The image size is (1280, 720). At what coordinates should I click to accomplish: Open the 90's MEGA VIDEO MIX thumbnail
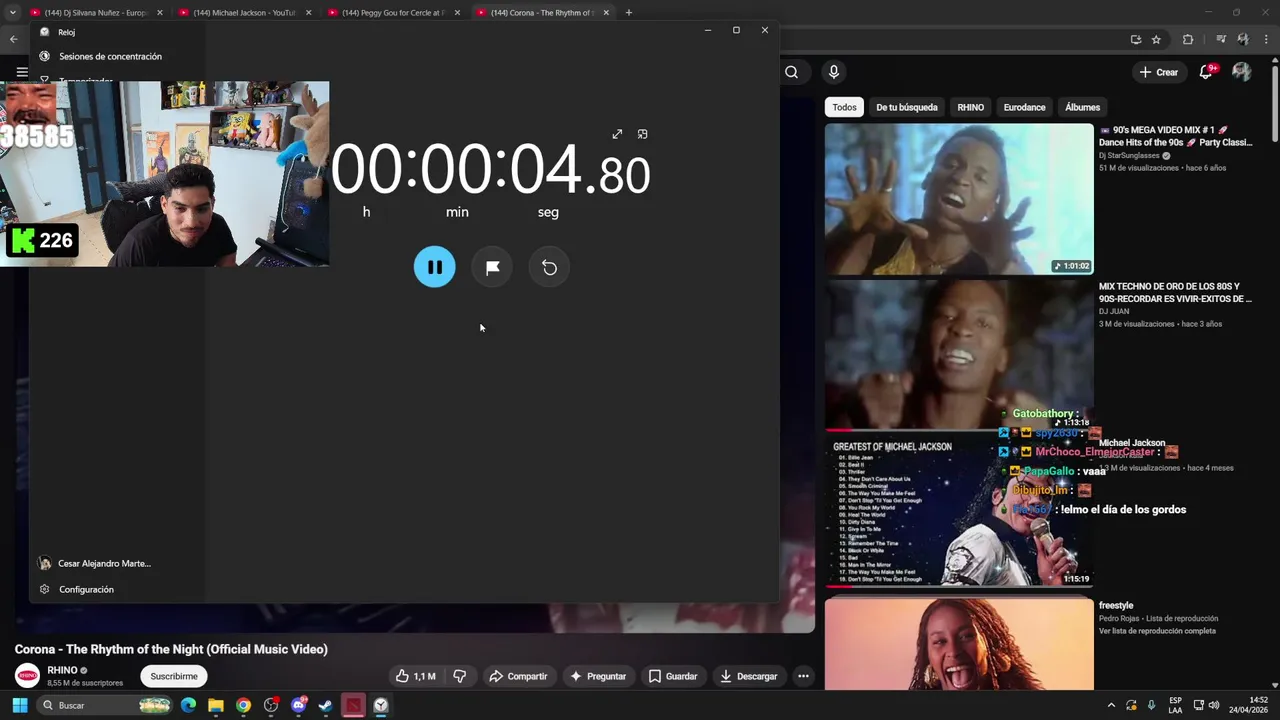[959, 198]
